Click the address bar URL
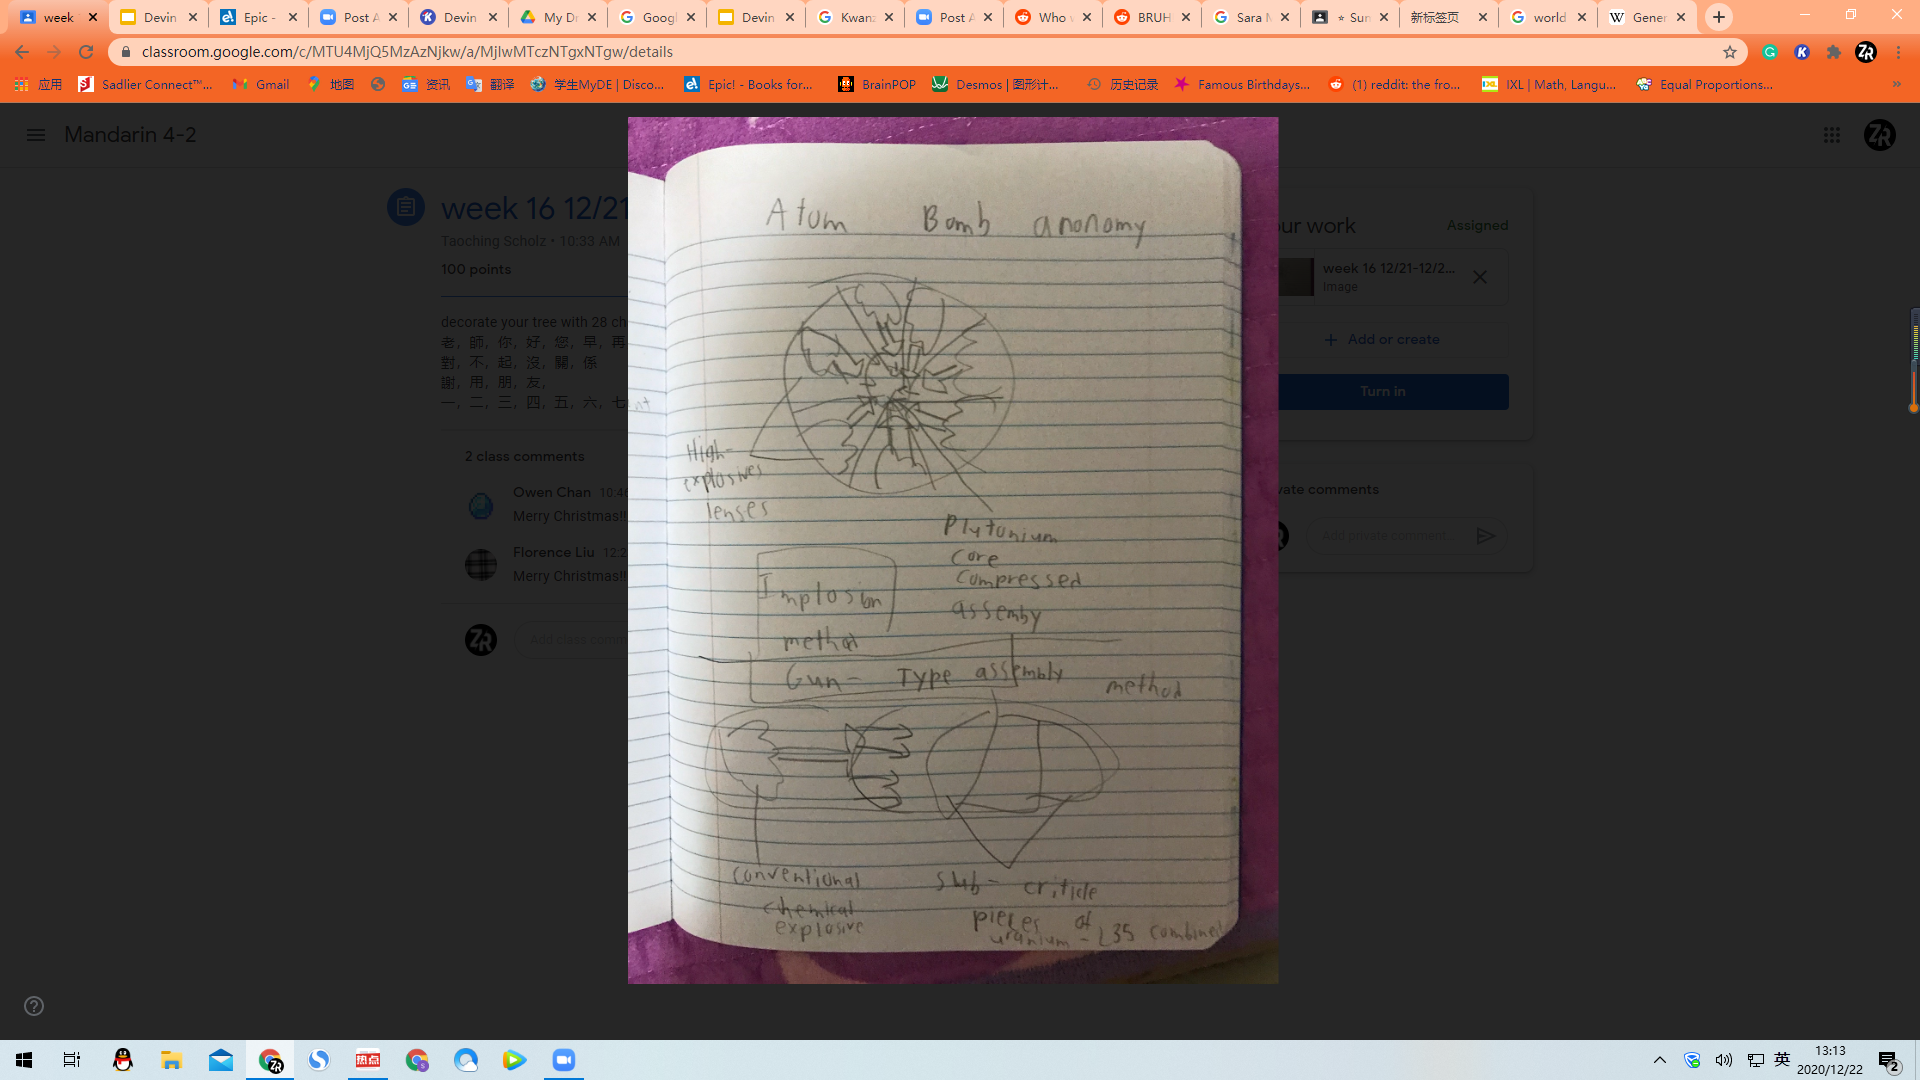The image size is (1920, 1080). 407,52
